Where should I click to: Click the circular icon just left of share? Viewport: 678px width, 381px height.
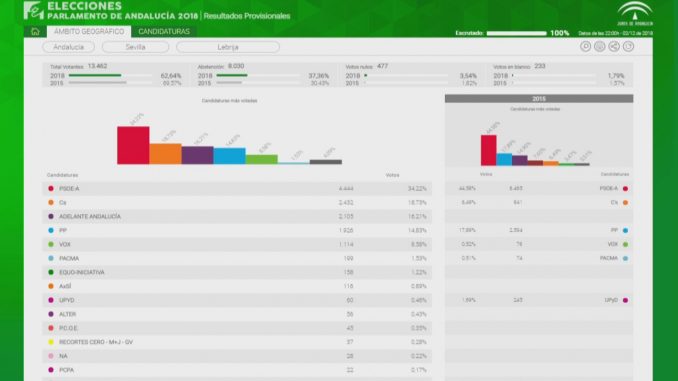pyautogui.click(x=600, y=46)
